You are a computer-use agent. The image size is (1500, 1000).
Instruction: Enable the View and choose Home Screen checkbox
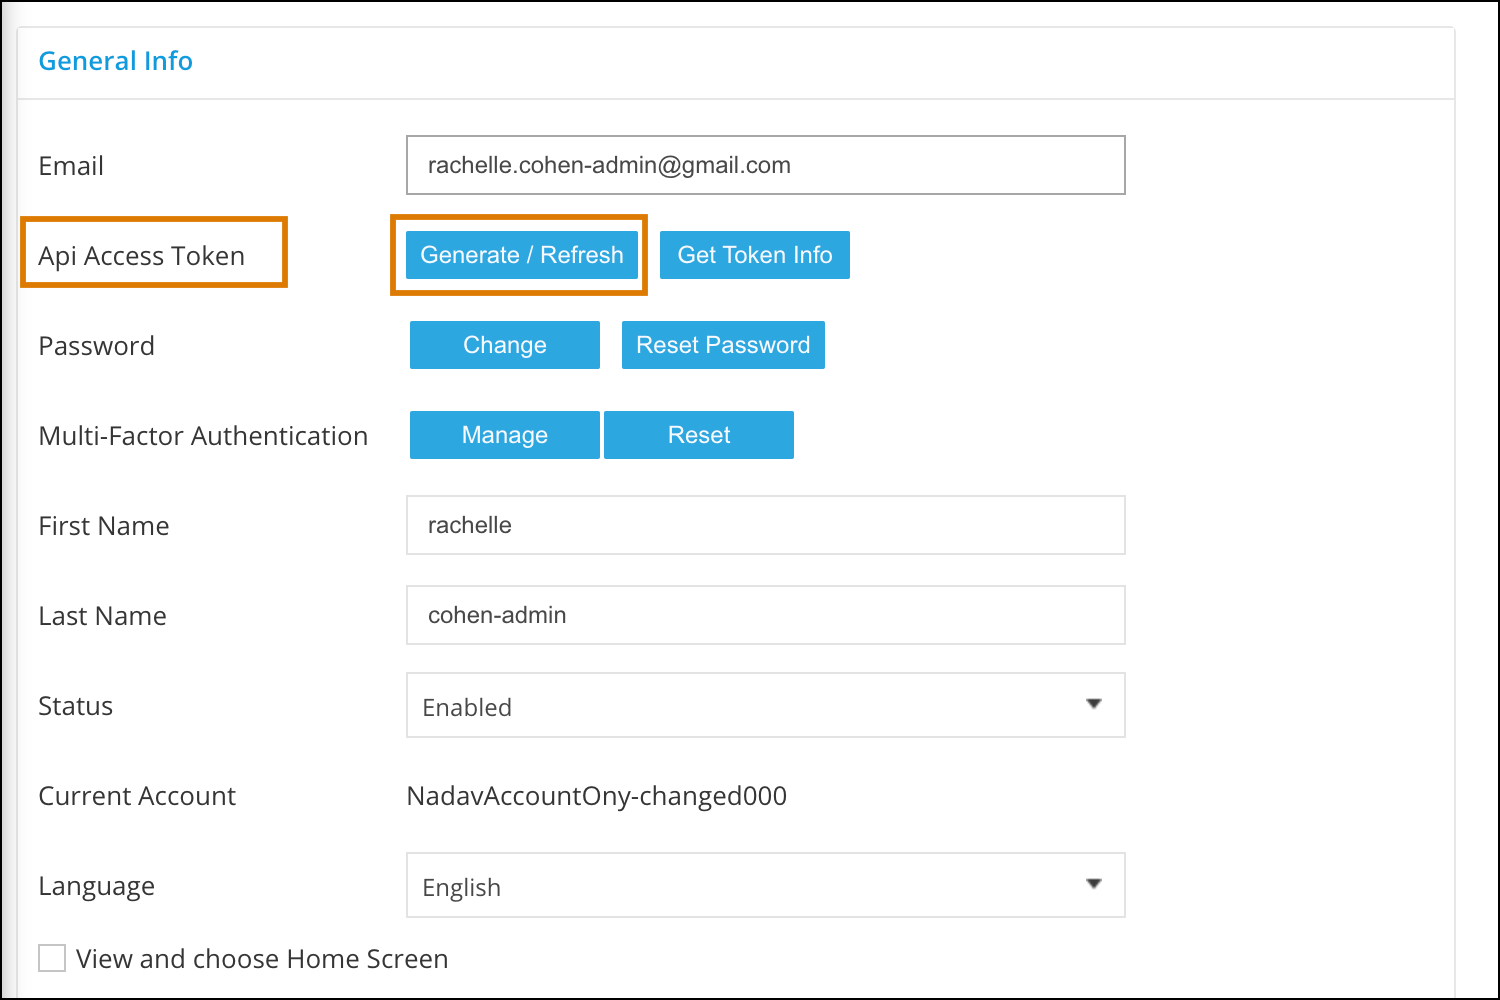click(51, 958)
